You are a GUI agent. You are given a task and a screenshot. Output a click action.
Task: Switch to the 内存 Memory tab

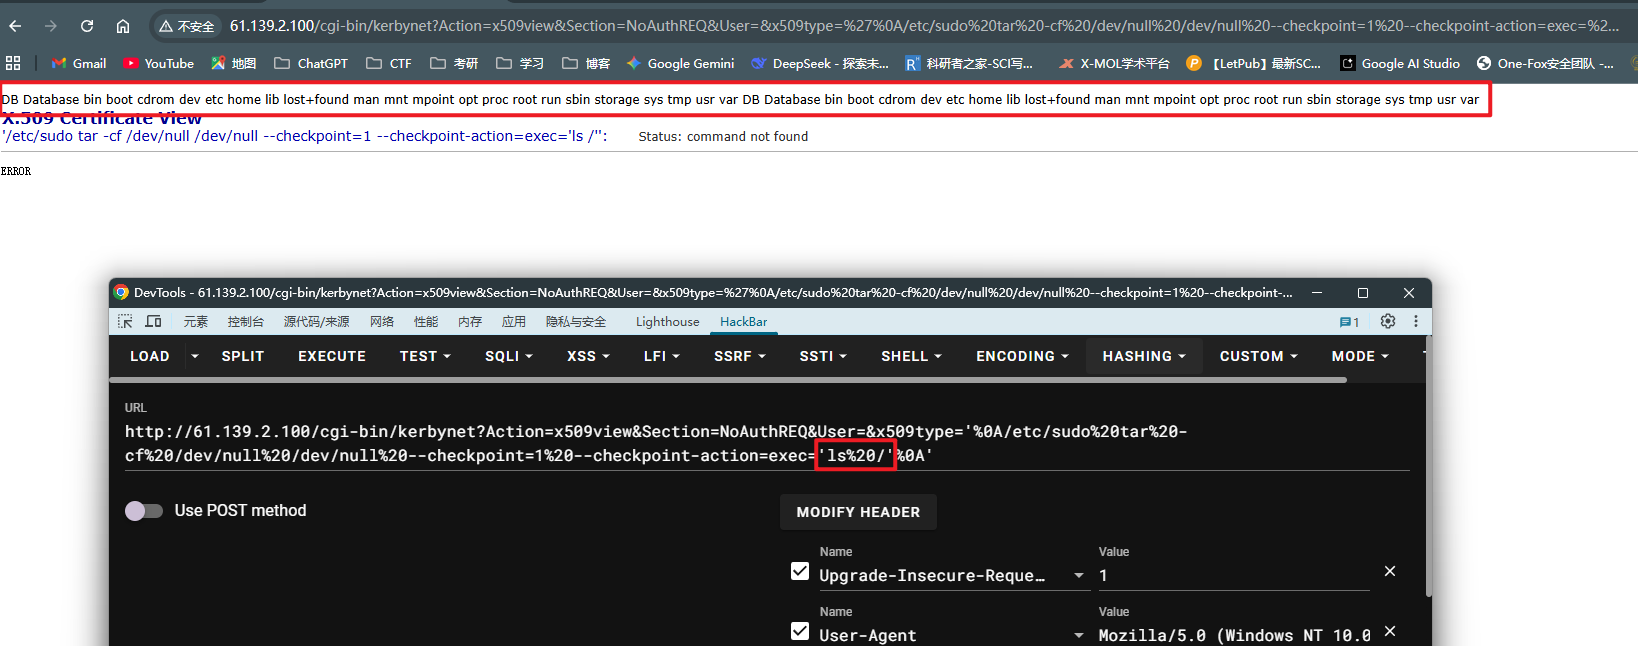[470, 322]
